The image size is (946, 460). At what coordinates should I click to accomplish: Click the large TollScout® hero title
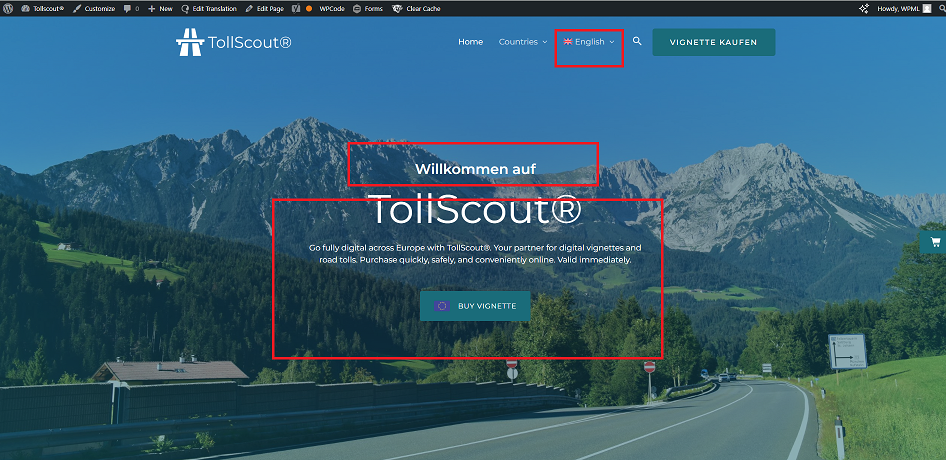click(477, 210)
